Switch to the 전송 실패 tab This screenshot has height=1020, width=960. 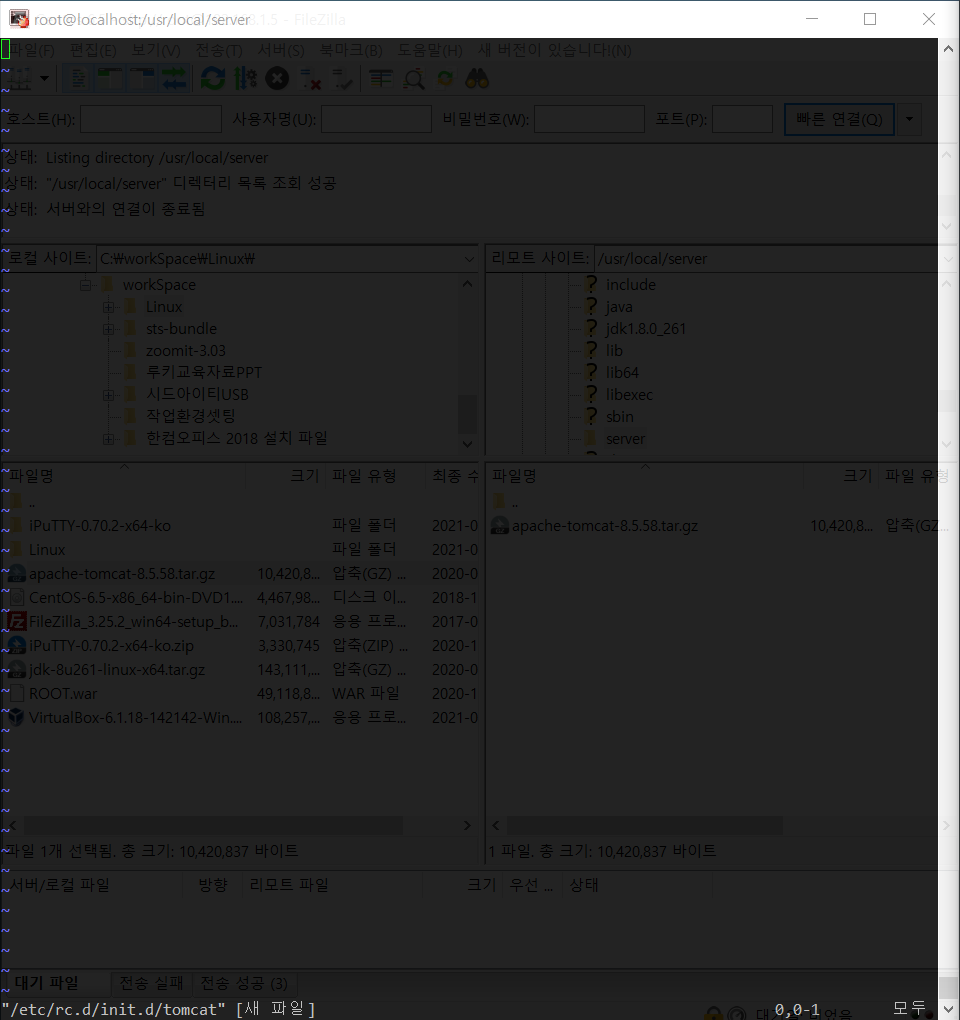point(152,983)
